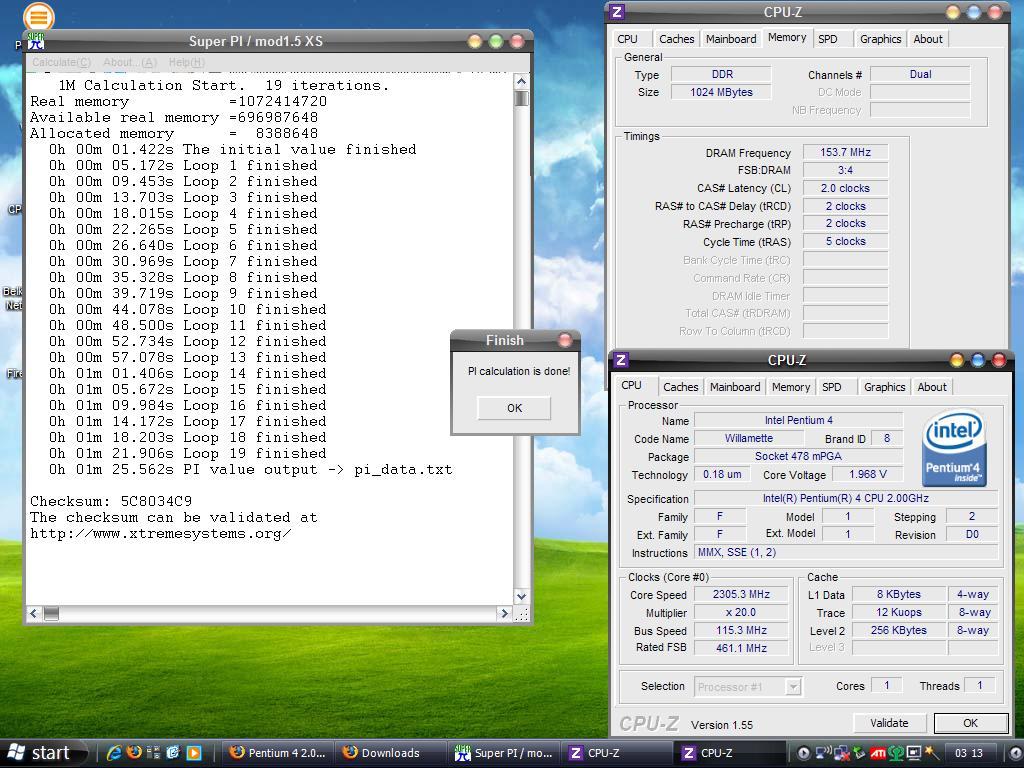Select About tab in lower CPU-Z window
Screen dimensions: 1024x768
coord(932,387)
